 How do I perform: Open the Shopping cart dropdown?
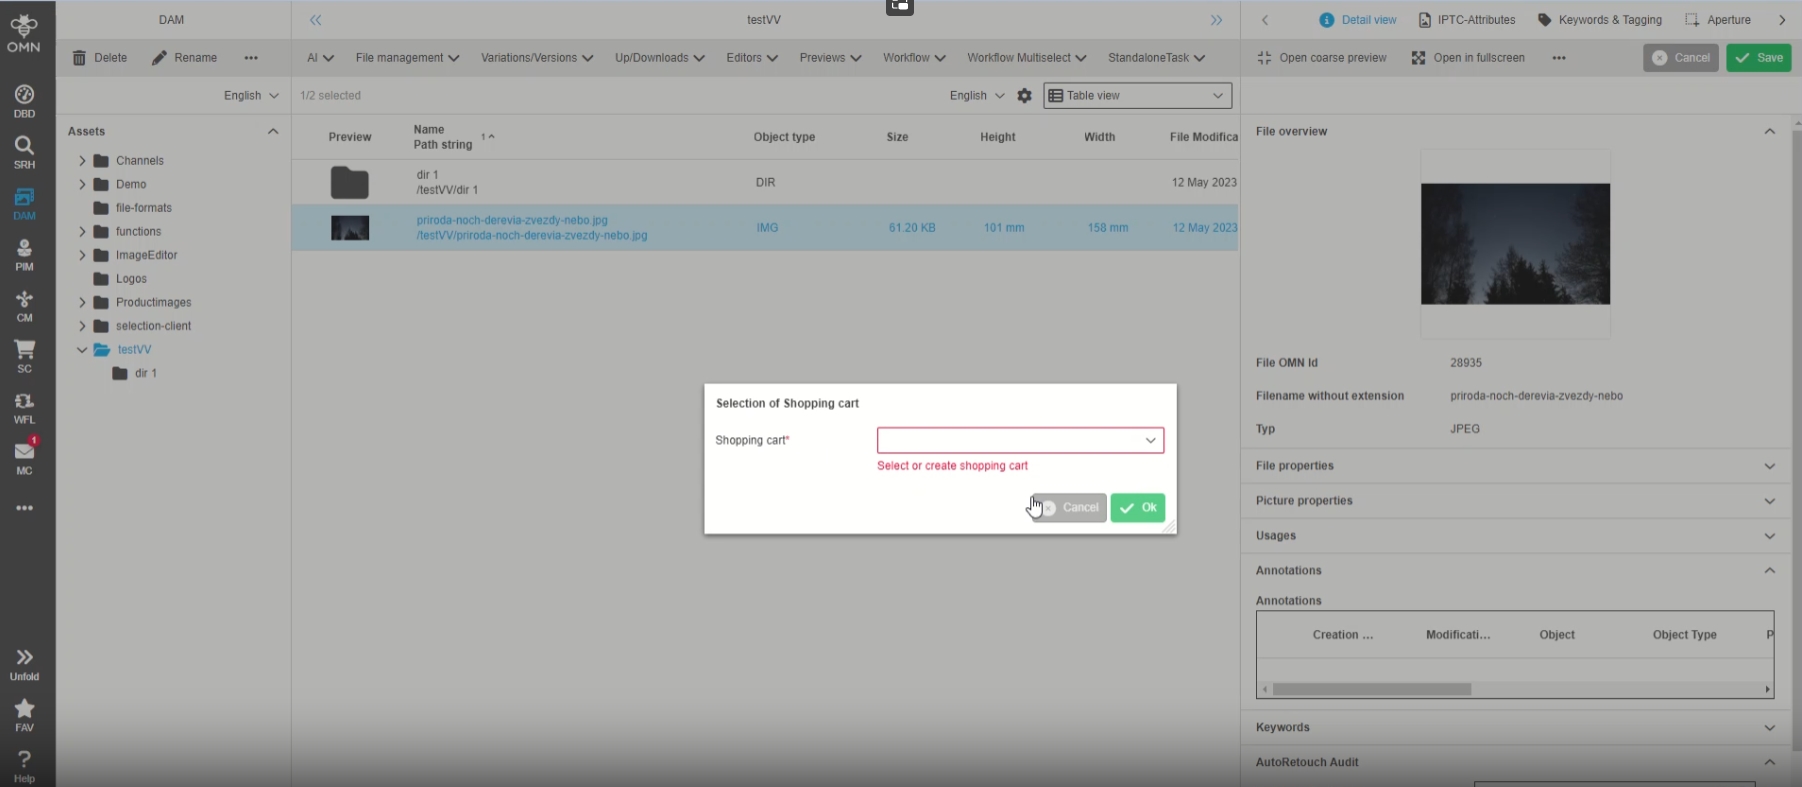point(1020,440)
